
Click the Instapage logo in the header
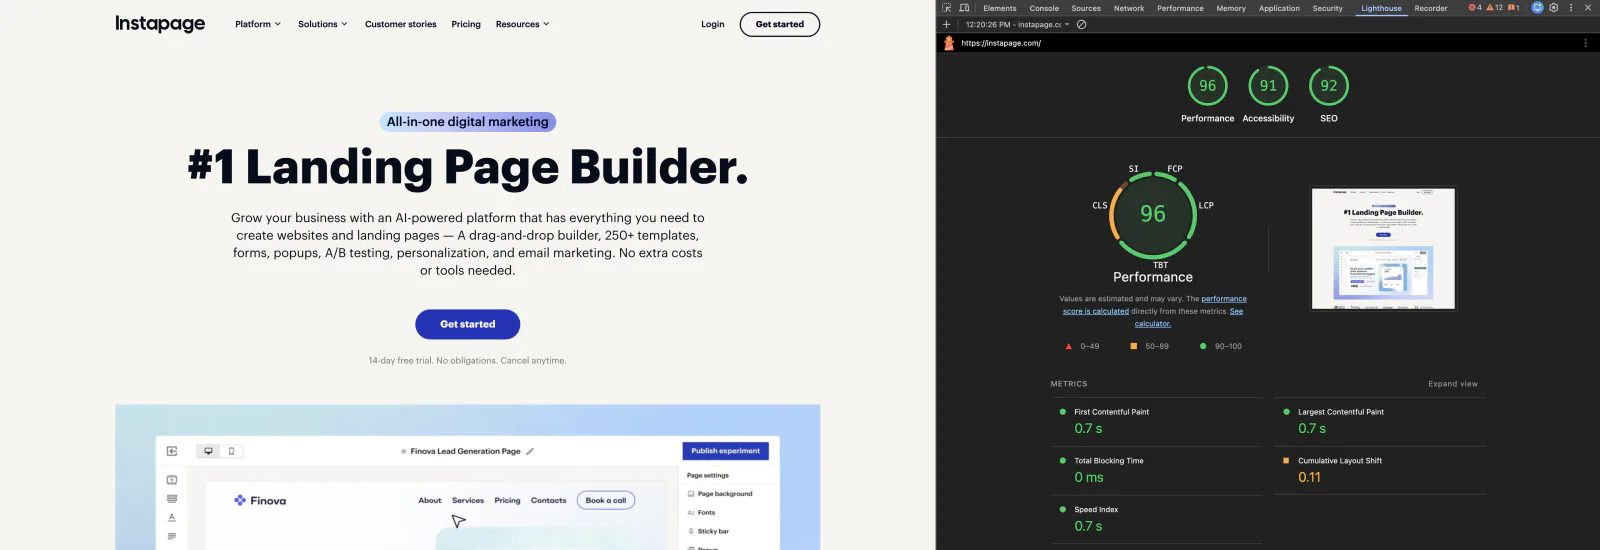point(160,23)
